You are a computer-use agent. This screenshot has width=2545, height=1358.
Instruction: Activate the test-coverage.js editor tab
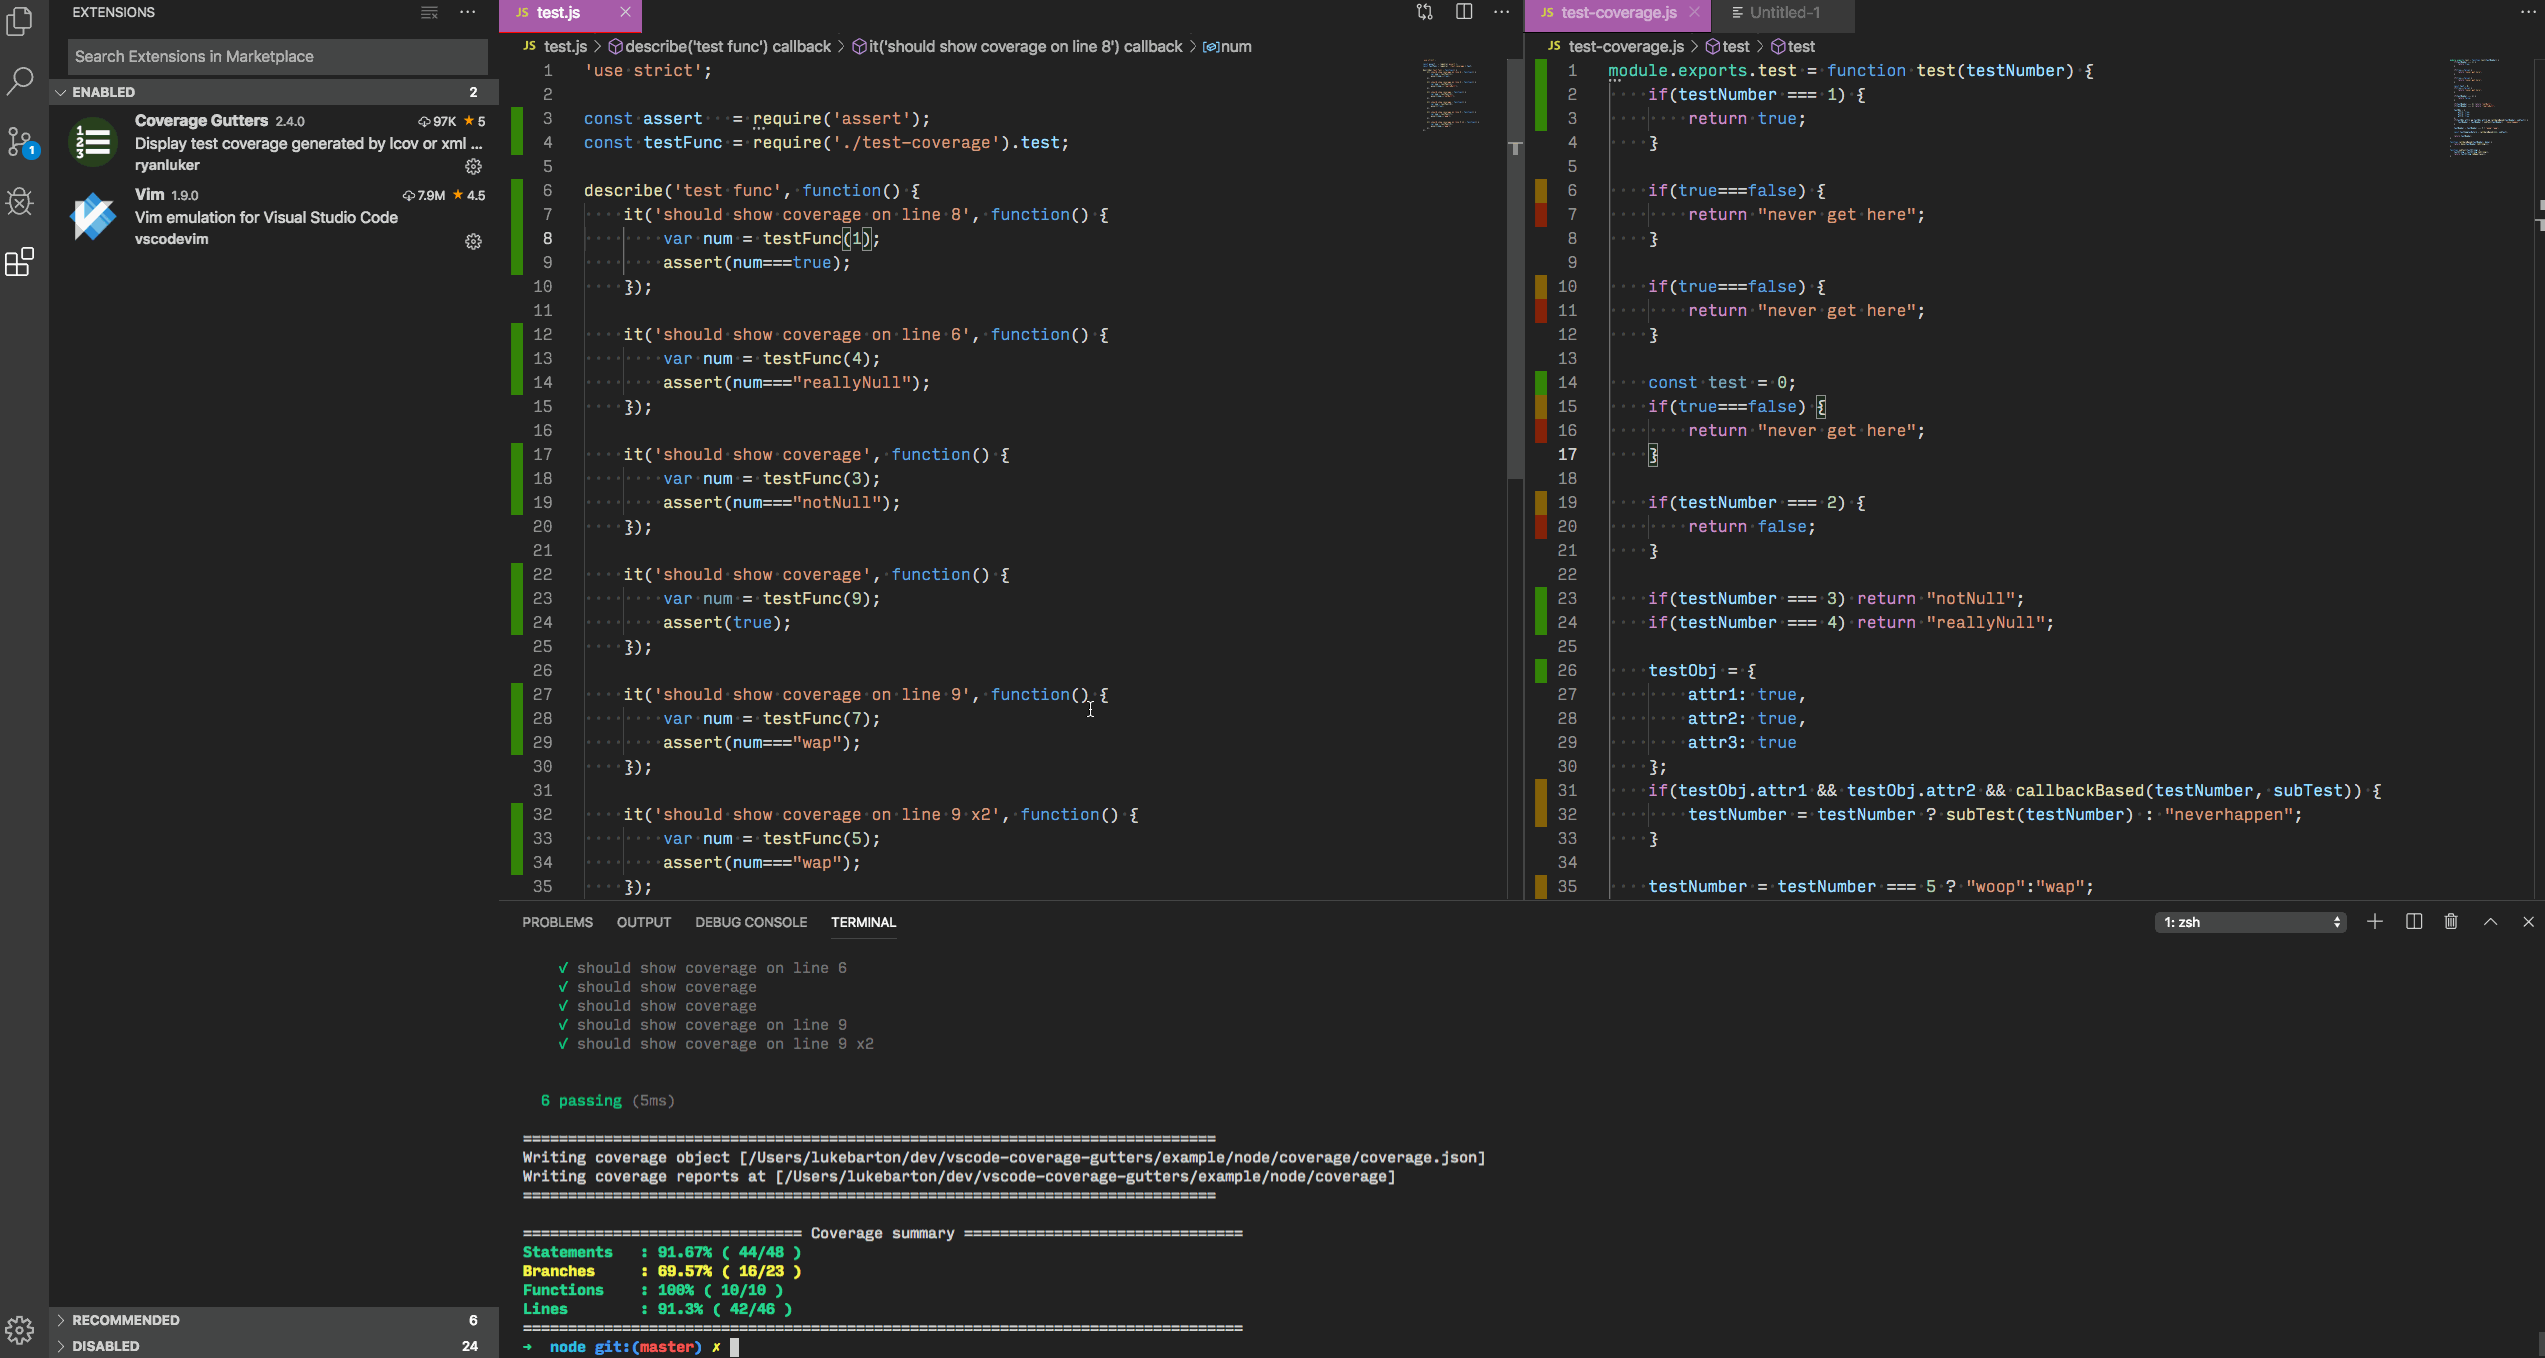coord(1617,13)
